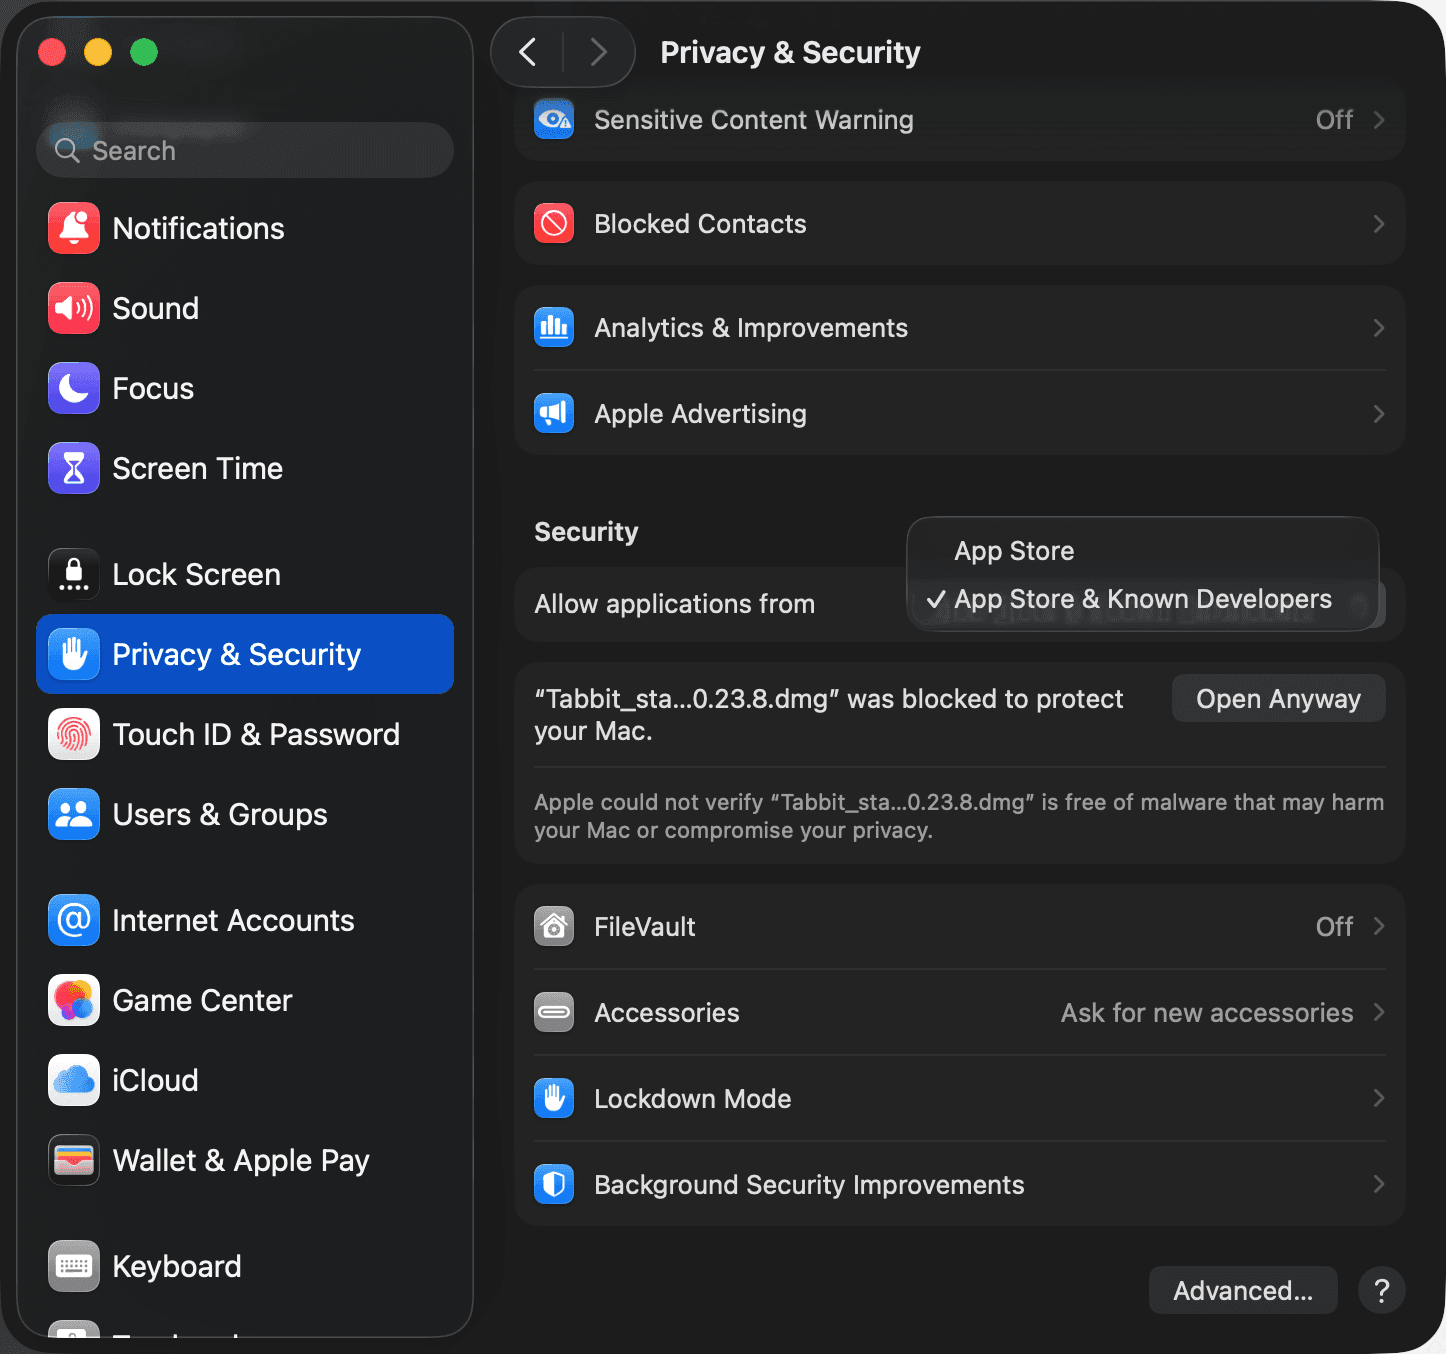The height and width of the screenshot is (1354, 1446).
Task: Click the Game Center icon
Action: pos(74,1000)
